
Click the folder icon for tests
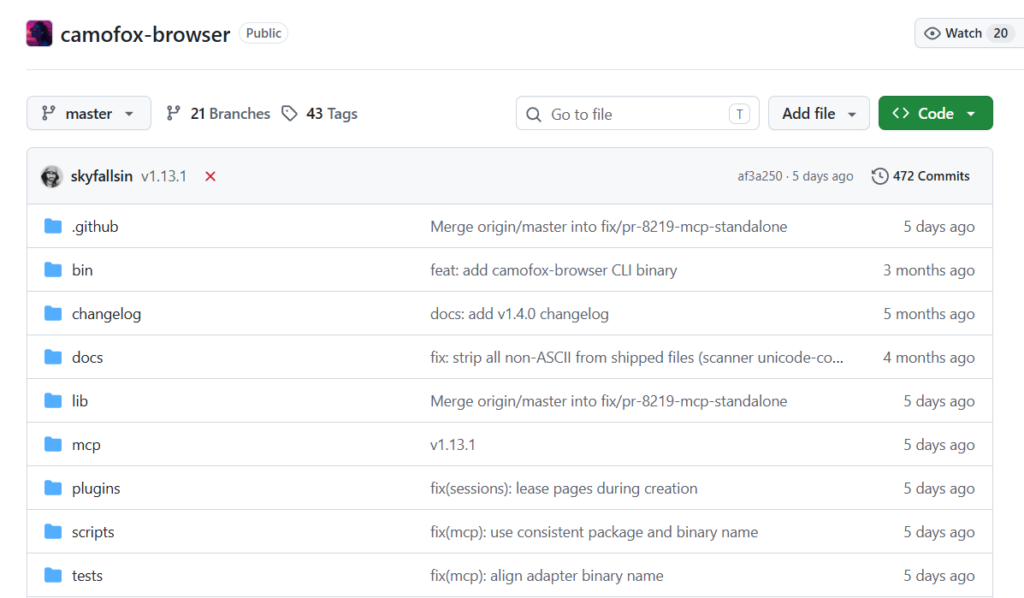[x=53, y=575]
